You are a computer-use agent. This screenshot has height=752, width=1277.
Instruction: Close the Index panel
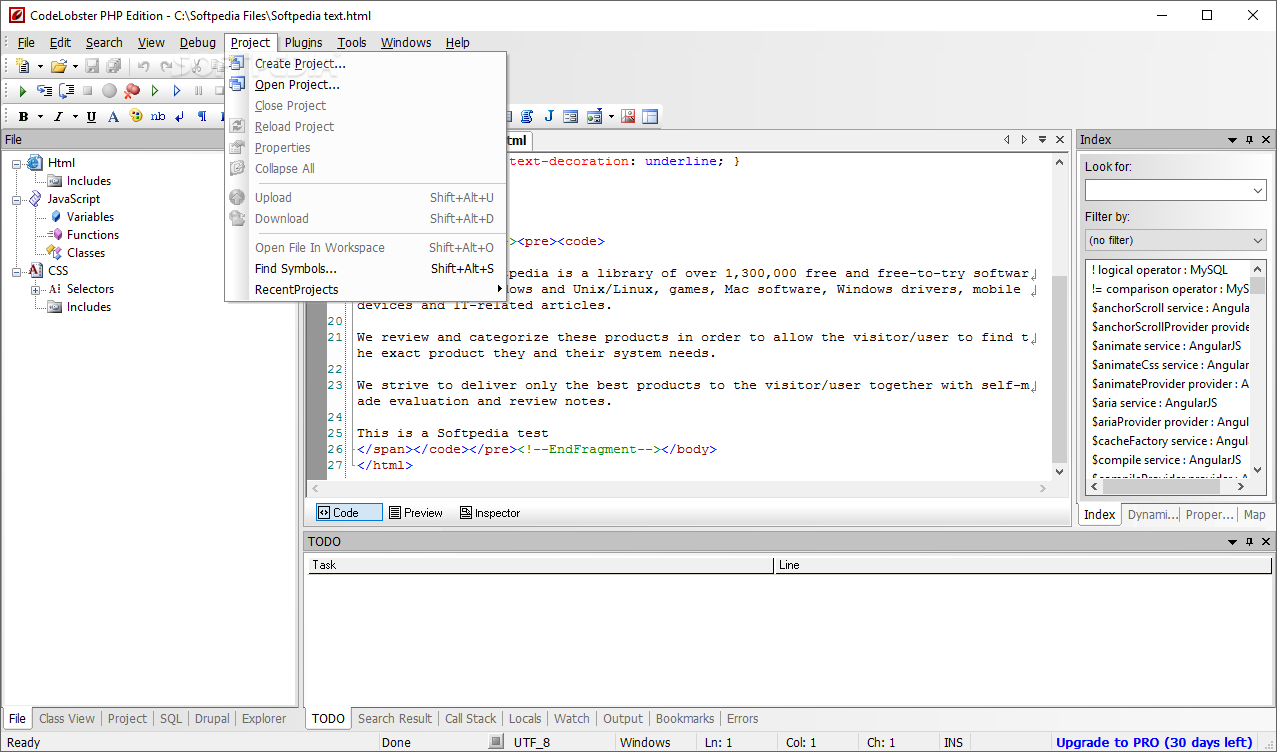1266,140
